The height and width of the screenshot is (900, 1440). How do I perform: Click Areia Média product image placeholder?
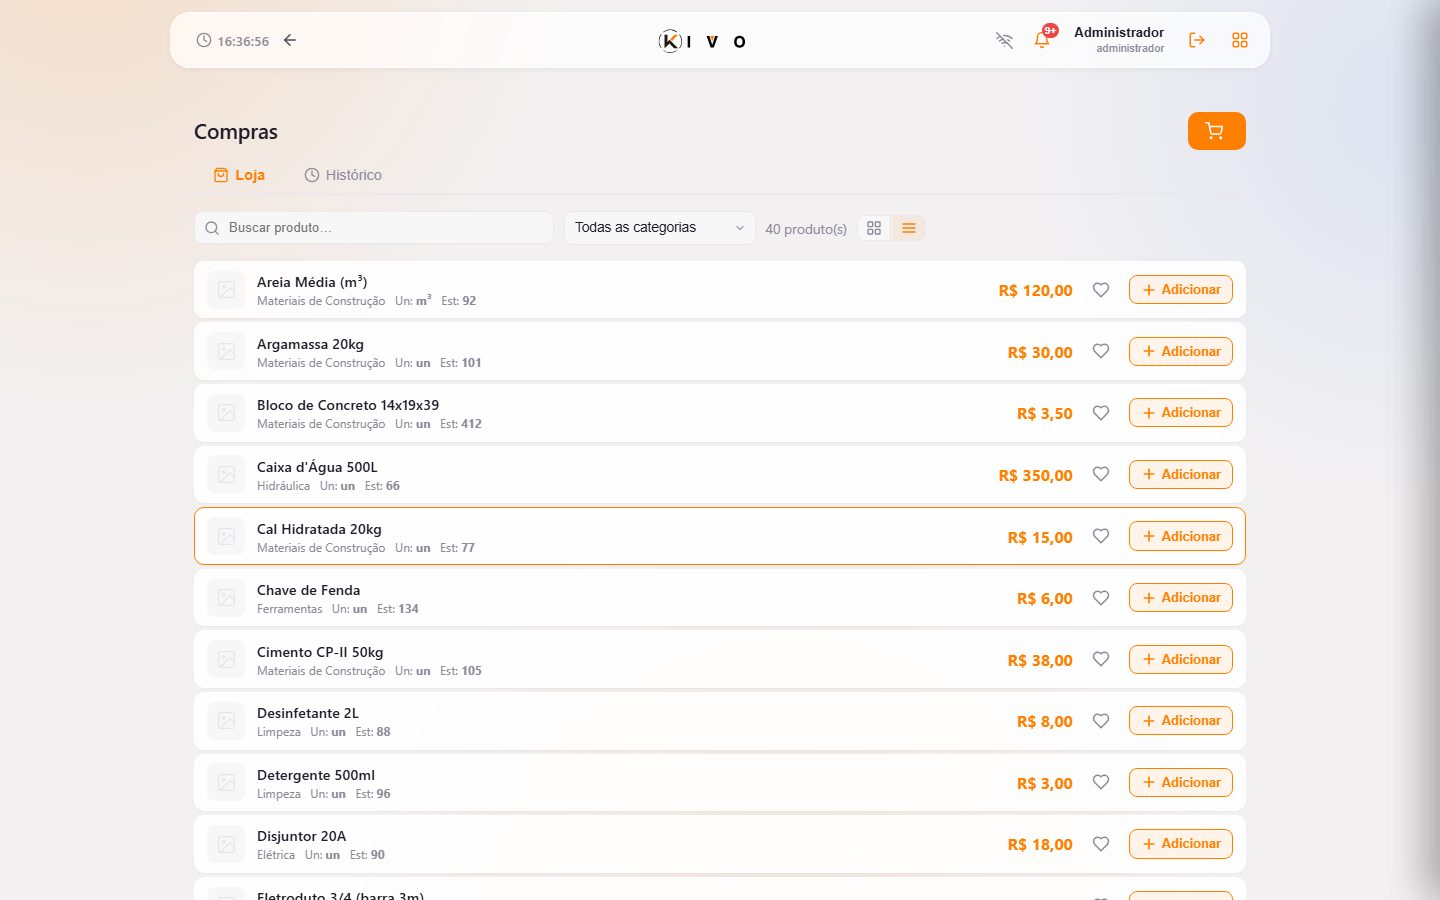[226, 290]
